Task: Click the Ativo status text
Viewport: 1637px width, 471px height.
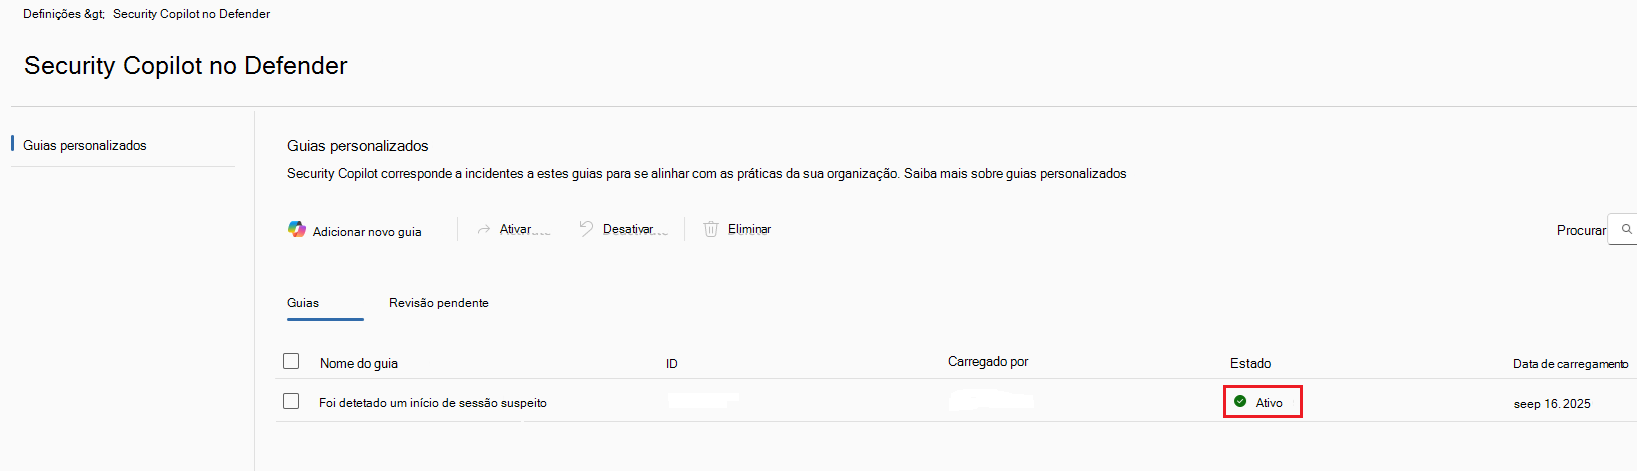Action: pos(1269,403)
